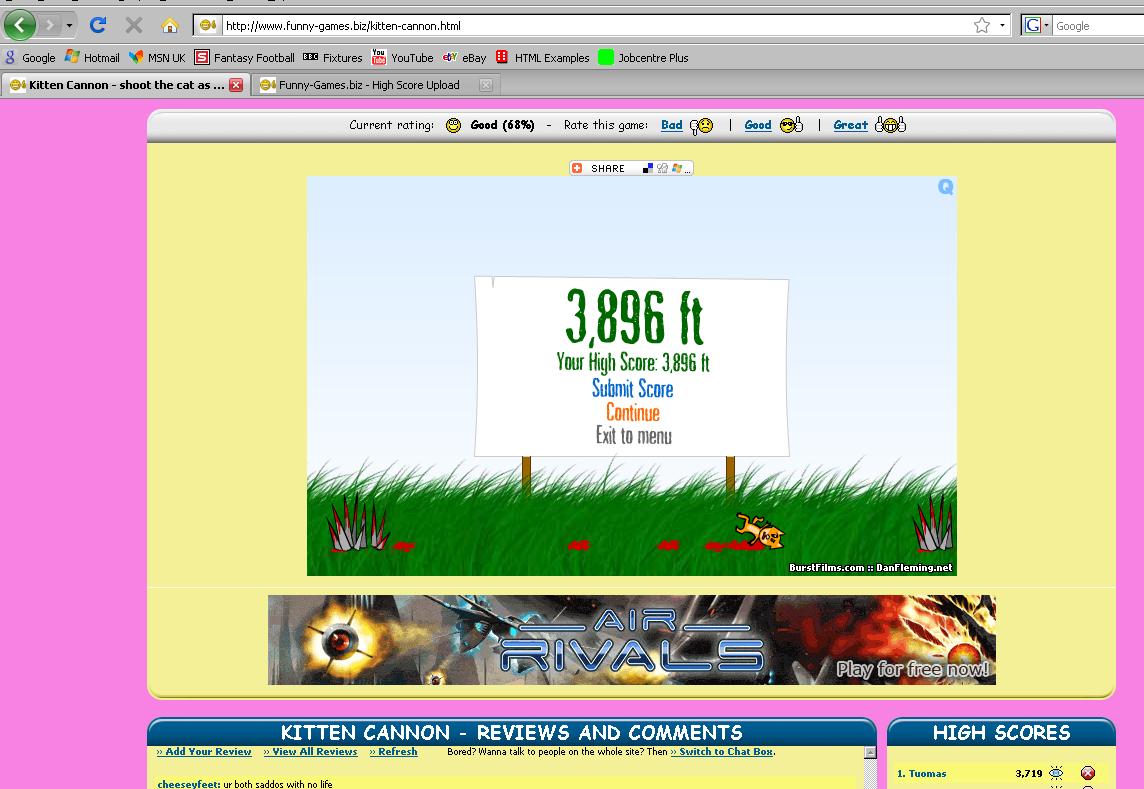Open the Air Rivals banner ad
1144x789 pixels.
point(632,639)
